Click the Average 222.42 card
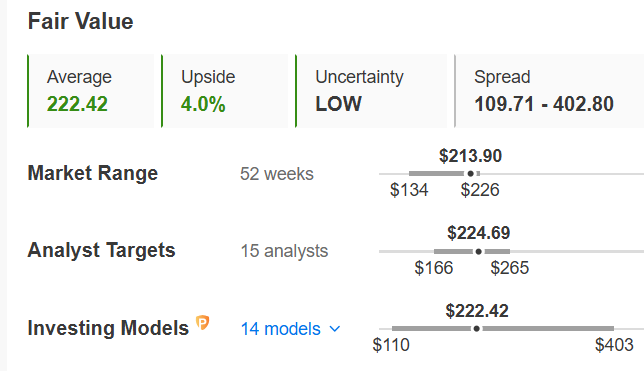644x371 pixels. [91, 91]
